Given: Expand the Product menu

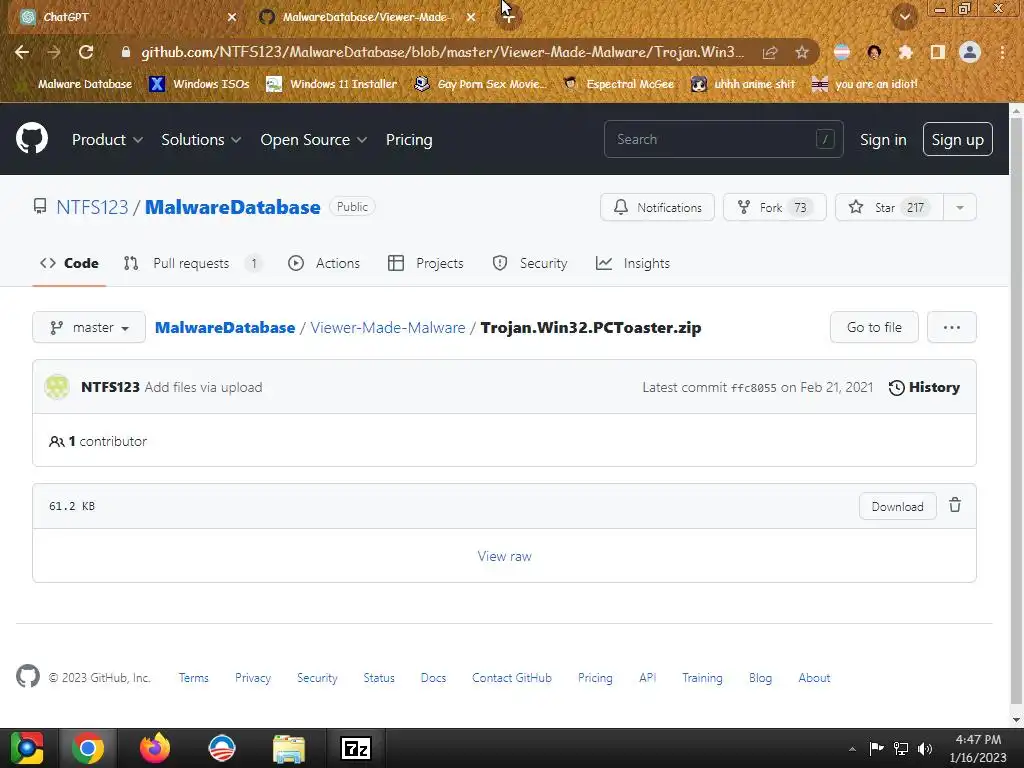Looking at the screenshot, I should (x=107, y=140).
